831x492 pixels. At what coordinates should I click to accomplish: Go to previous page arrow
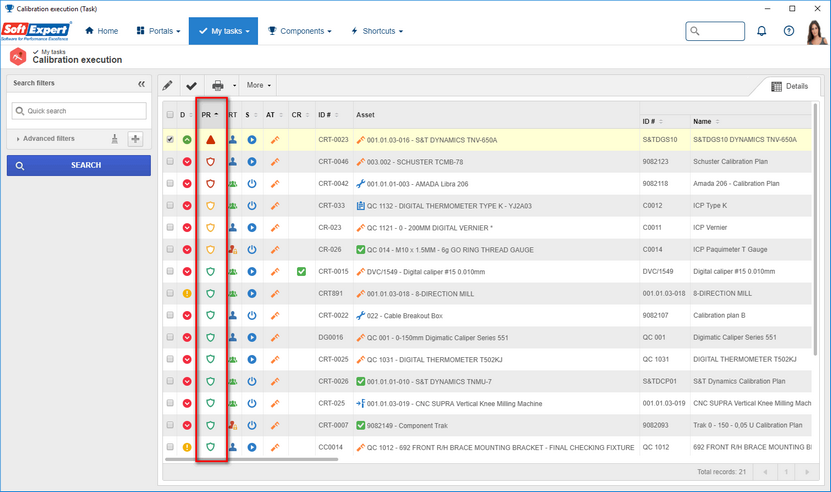pos(765,472)
